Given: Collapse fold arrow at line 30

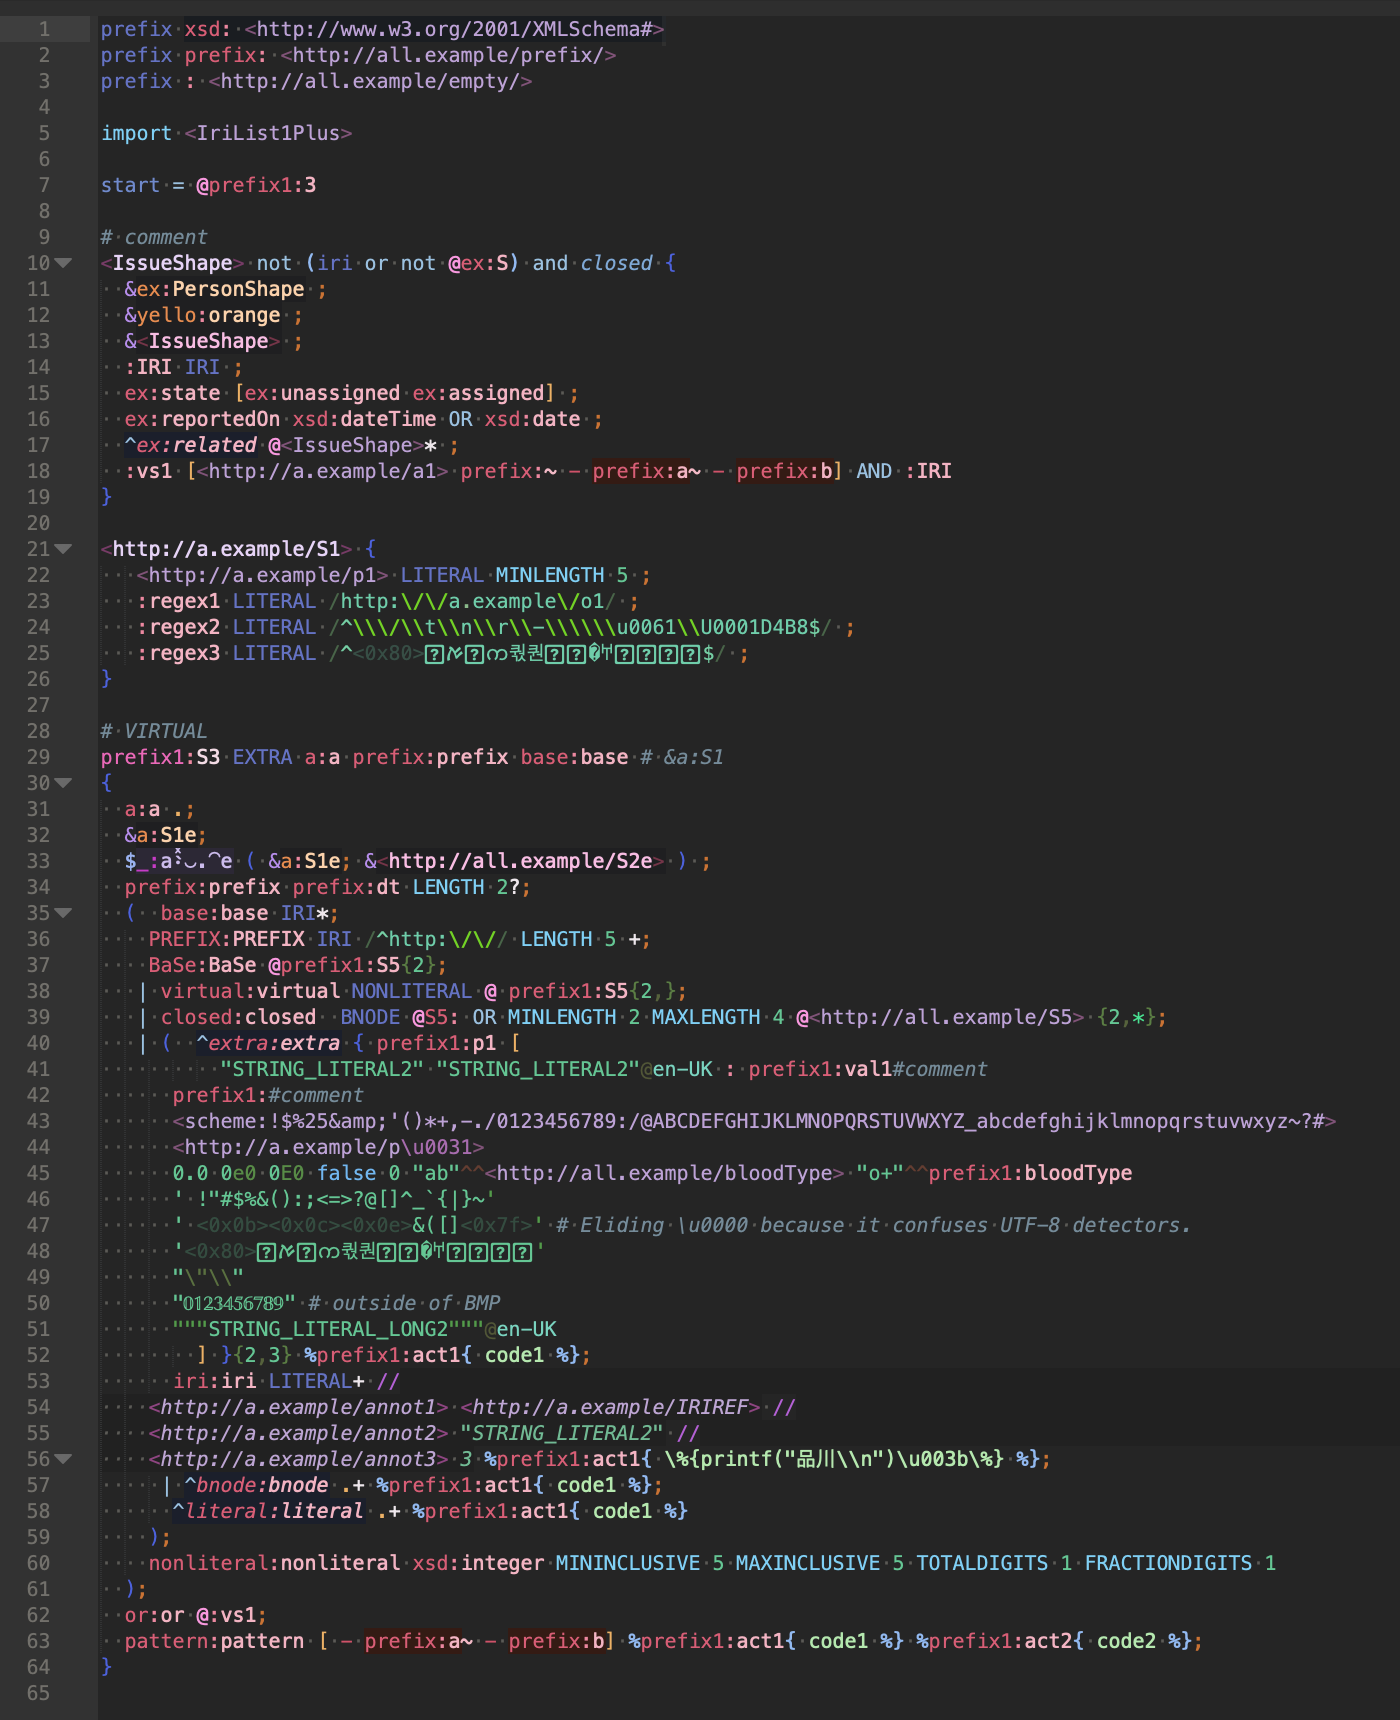Looking at the screenshot, I should [x=63, y=783].
